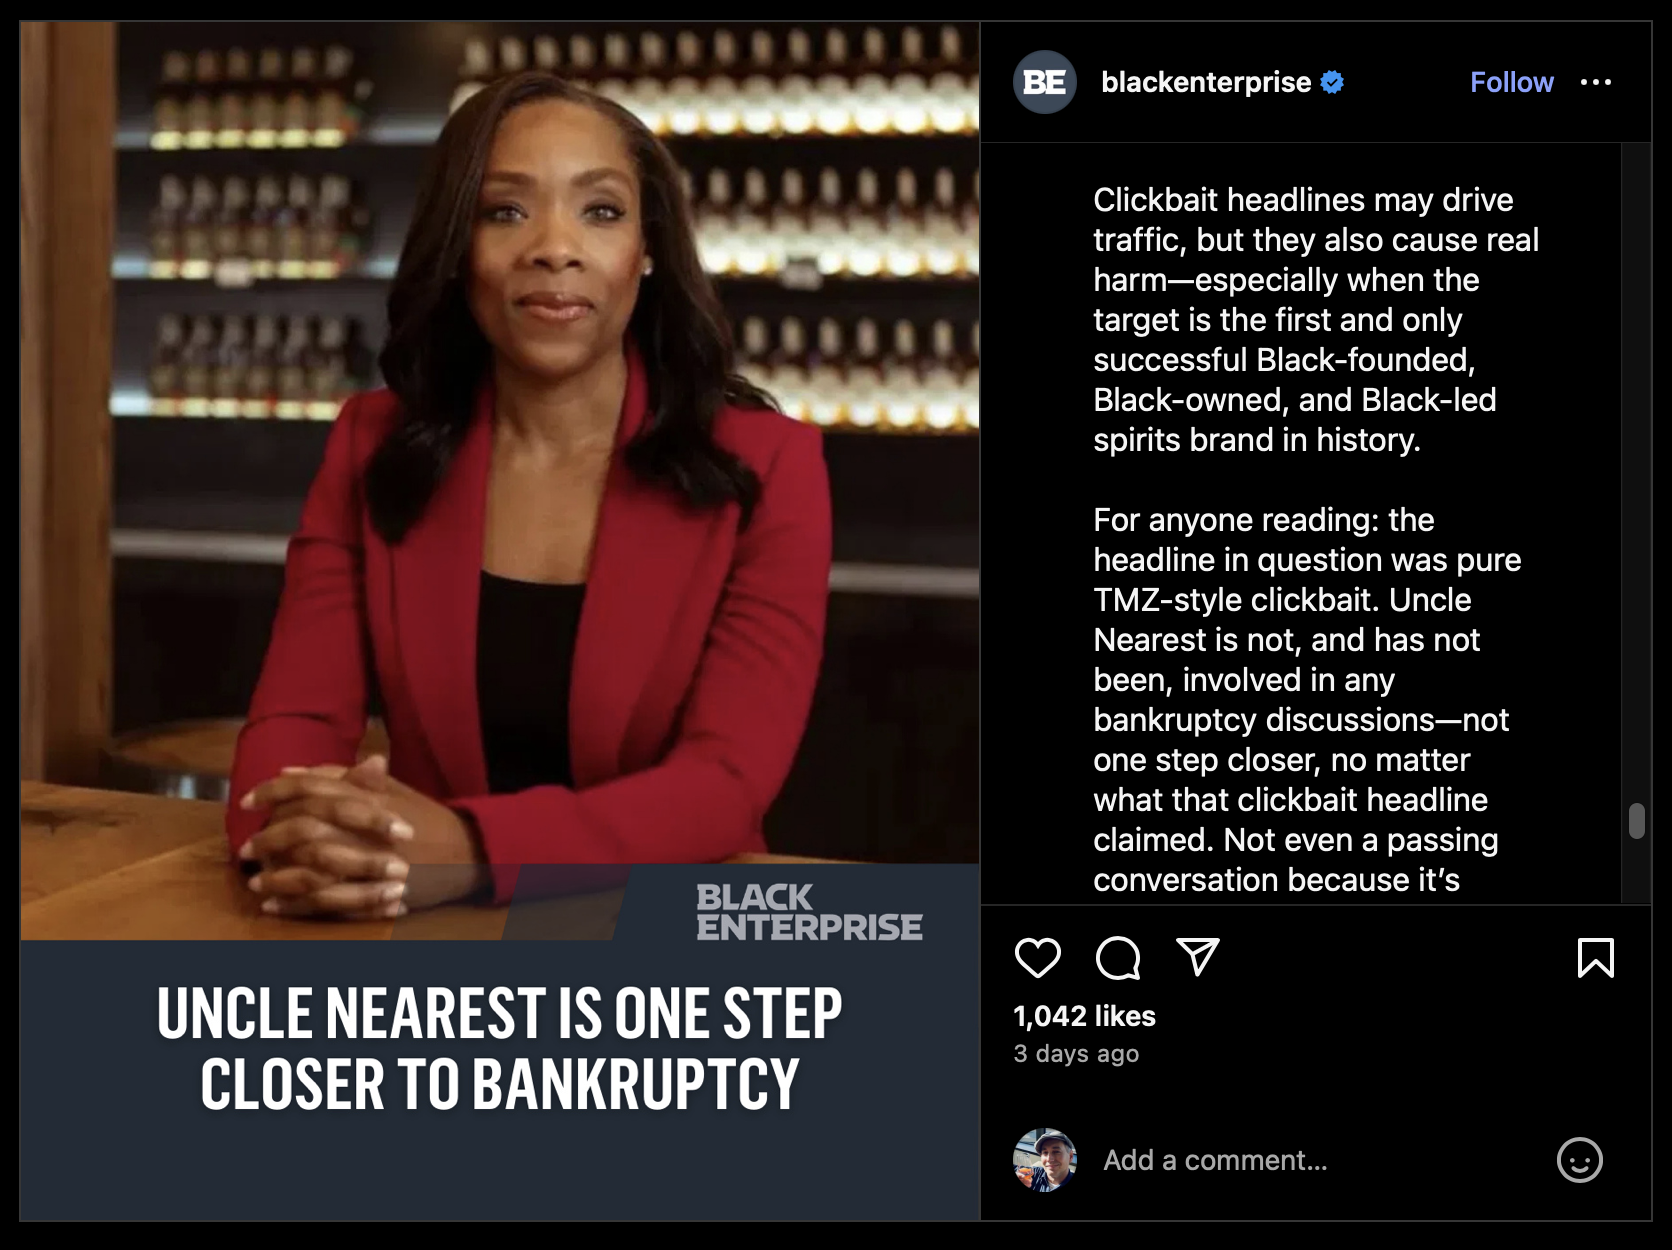Save the post using the bookmark icon
Image resolution: width=1672 pixels, height=1250 pixels.
click(1595, 957)
